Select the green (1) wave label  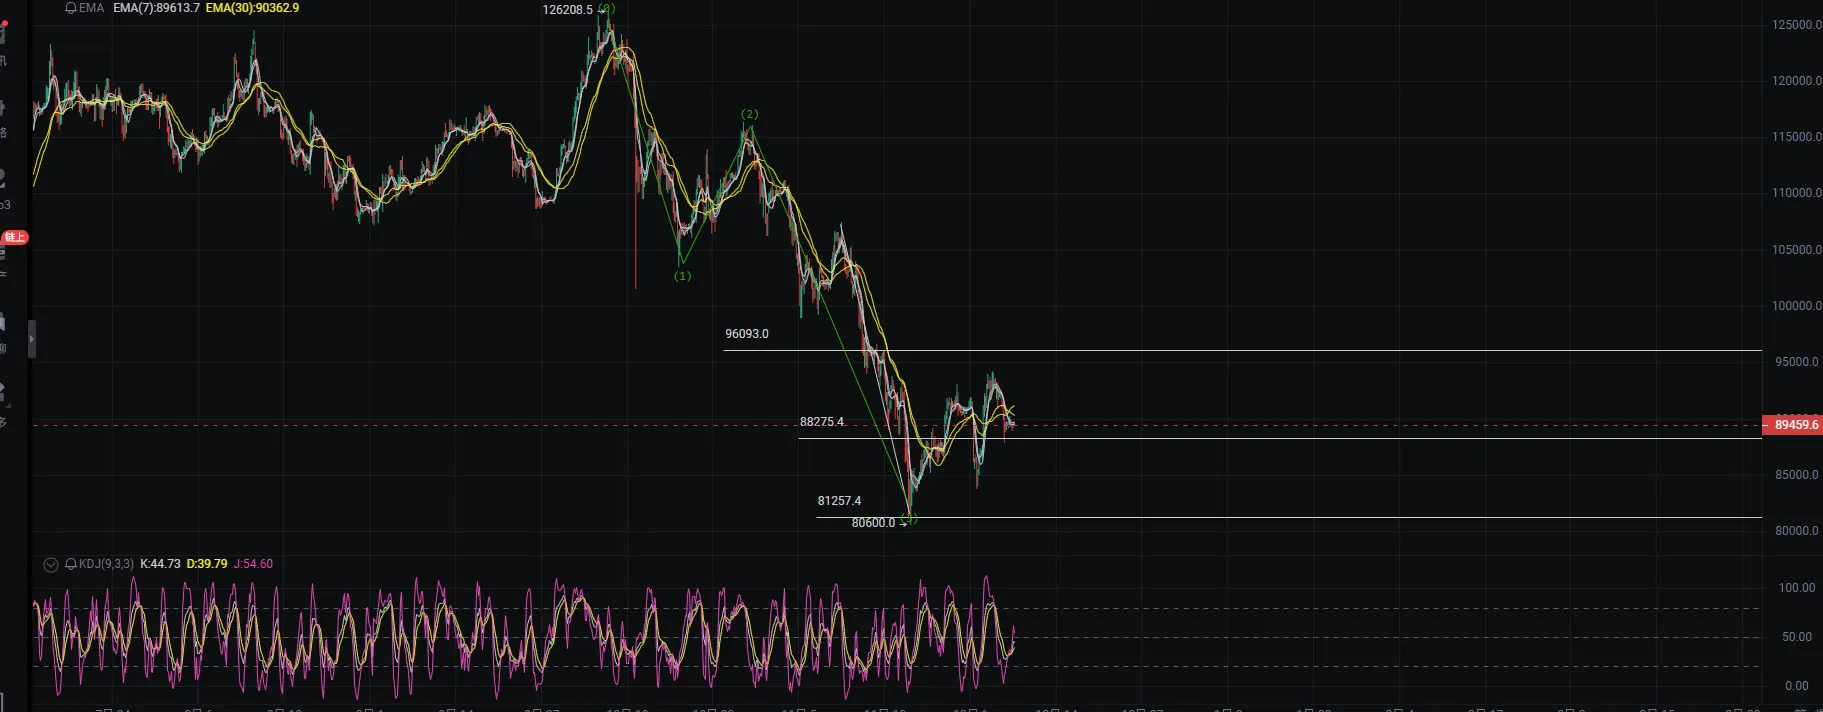point(682,276)
